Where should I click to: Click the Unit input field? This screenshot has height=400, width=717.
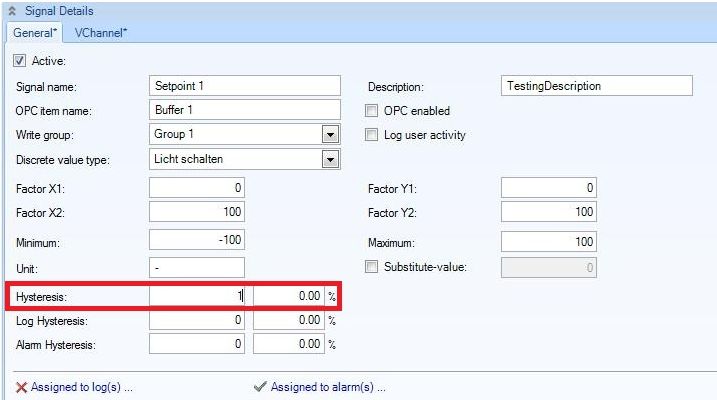tap(196, 267)
